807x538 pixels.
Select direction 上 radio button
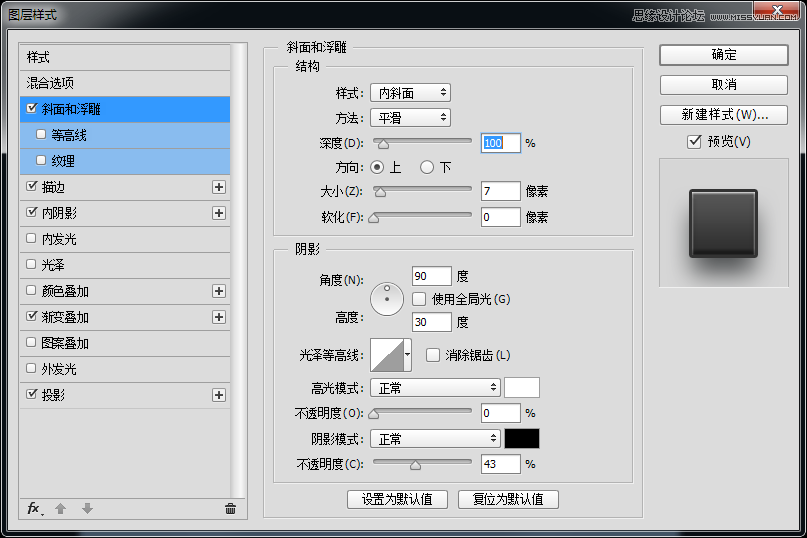tap(377, 167)
